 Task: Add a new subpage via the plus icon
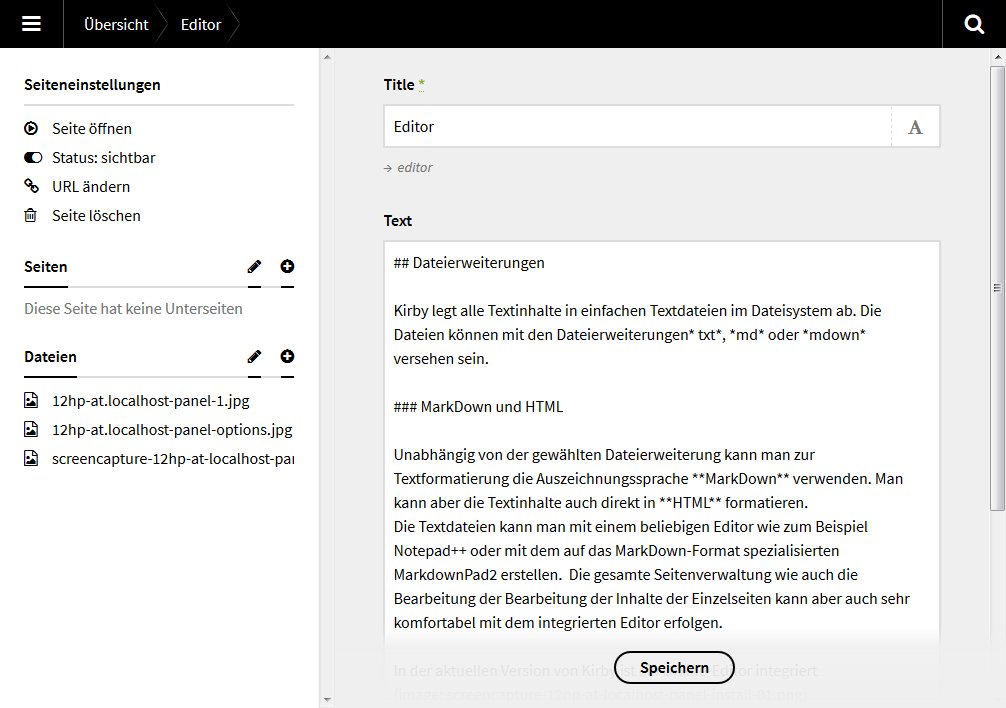[x=287, y=266]
